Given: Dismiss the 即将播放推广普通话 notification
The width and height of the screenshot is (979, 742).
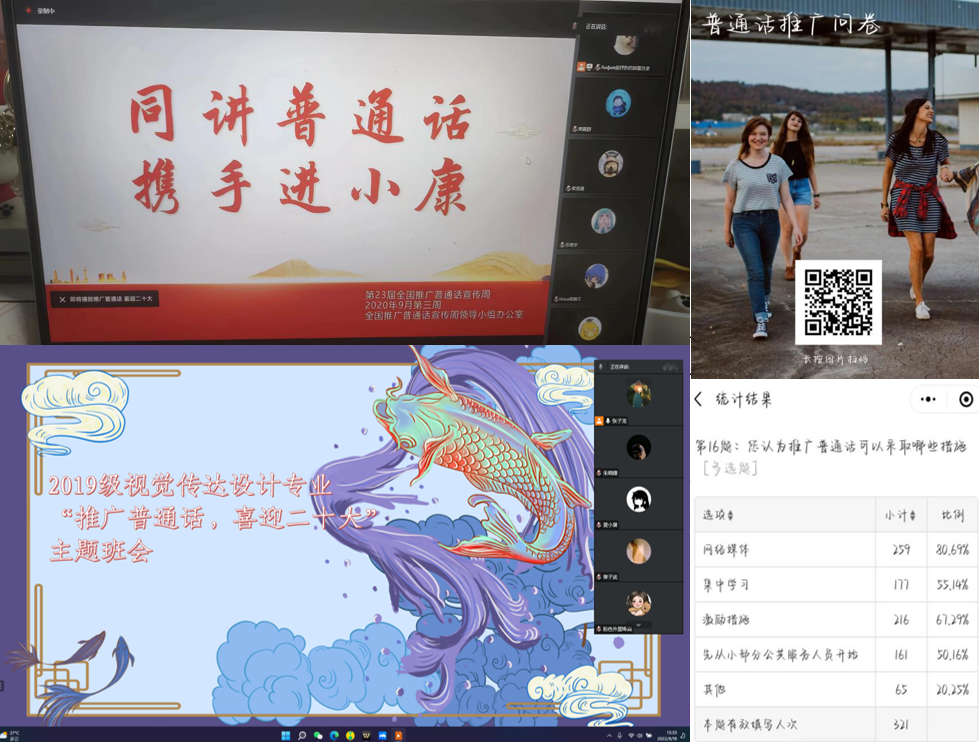Looking at the screenshot, I should click(62, 299).
